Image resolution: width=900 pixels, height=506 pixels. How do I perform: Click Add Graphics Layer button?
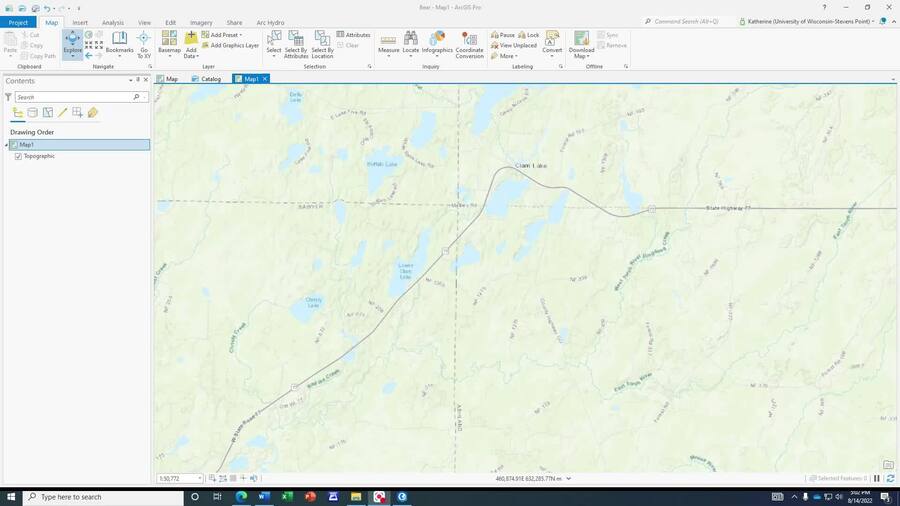pyautogui.click(x=232, y=45)
